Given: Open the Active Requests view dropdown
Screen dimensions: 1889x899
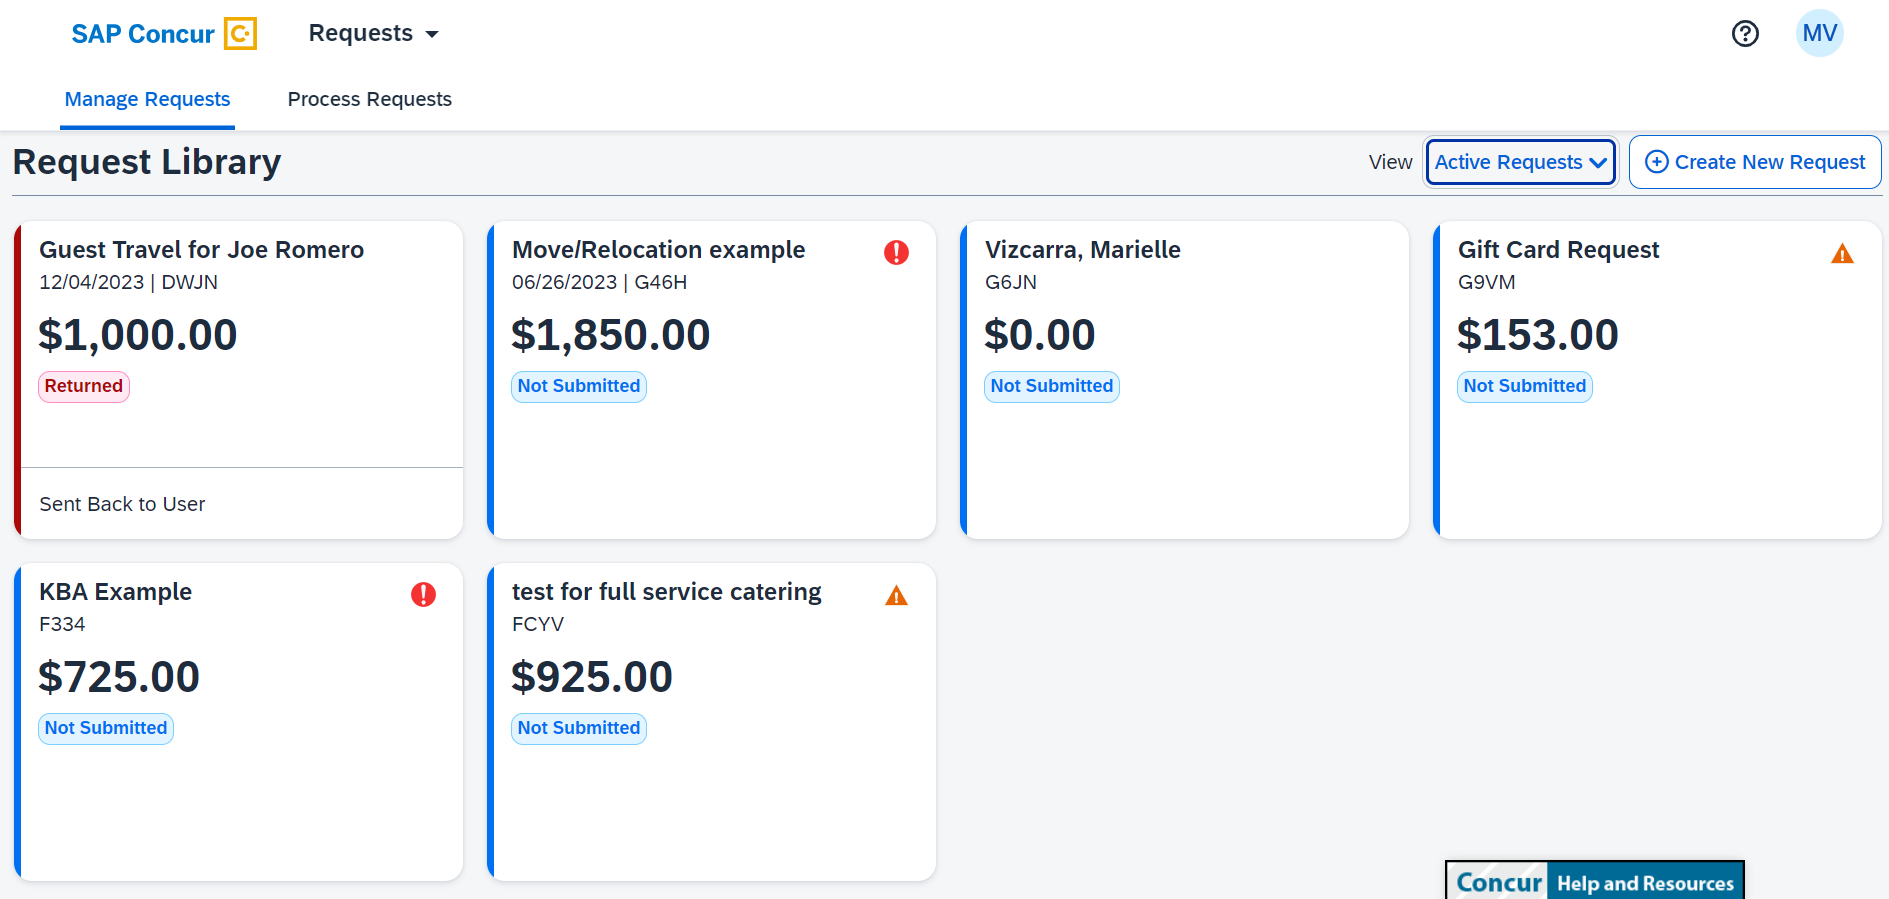Looking at the screenshot, I should click(x=1520, y=162).
